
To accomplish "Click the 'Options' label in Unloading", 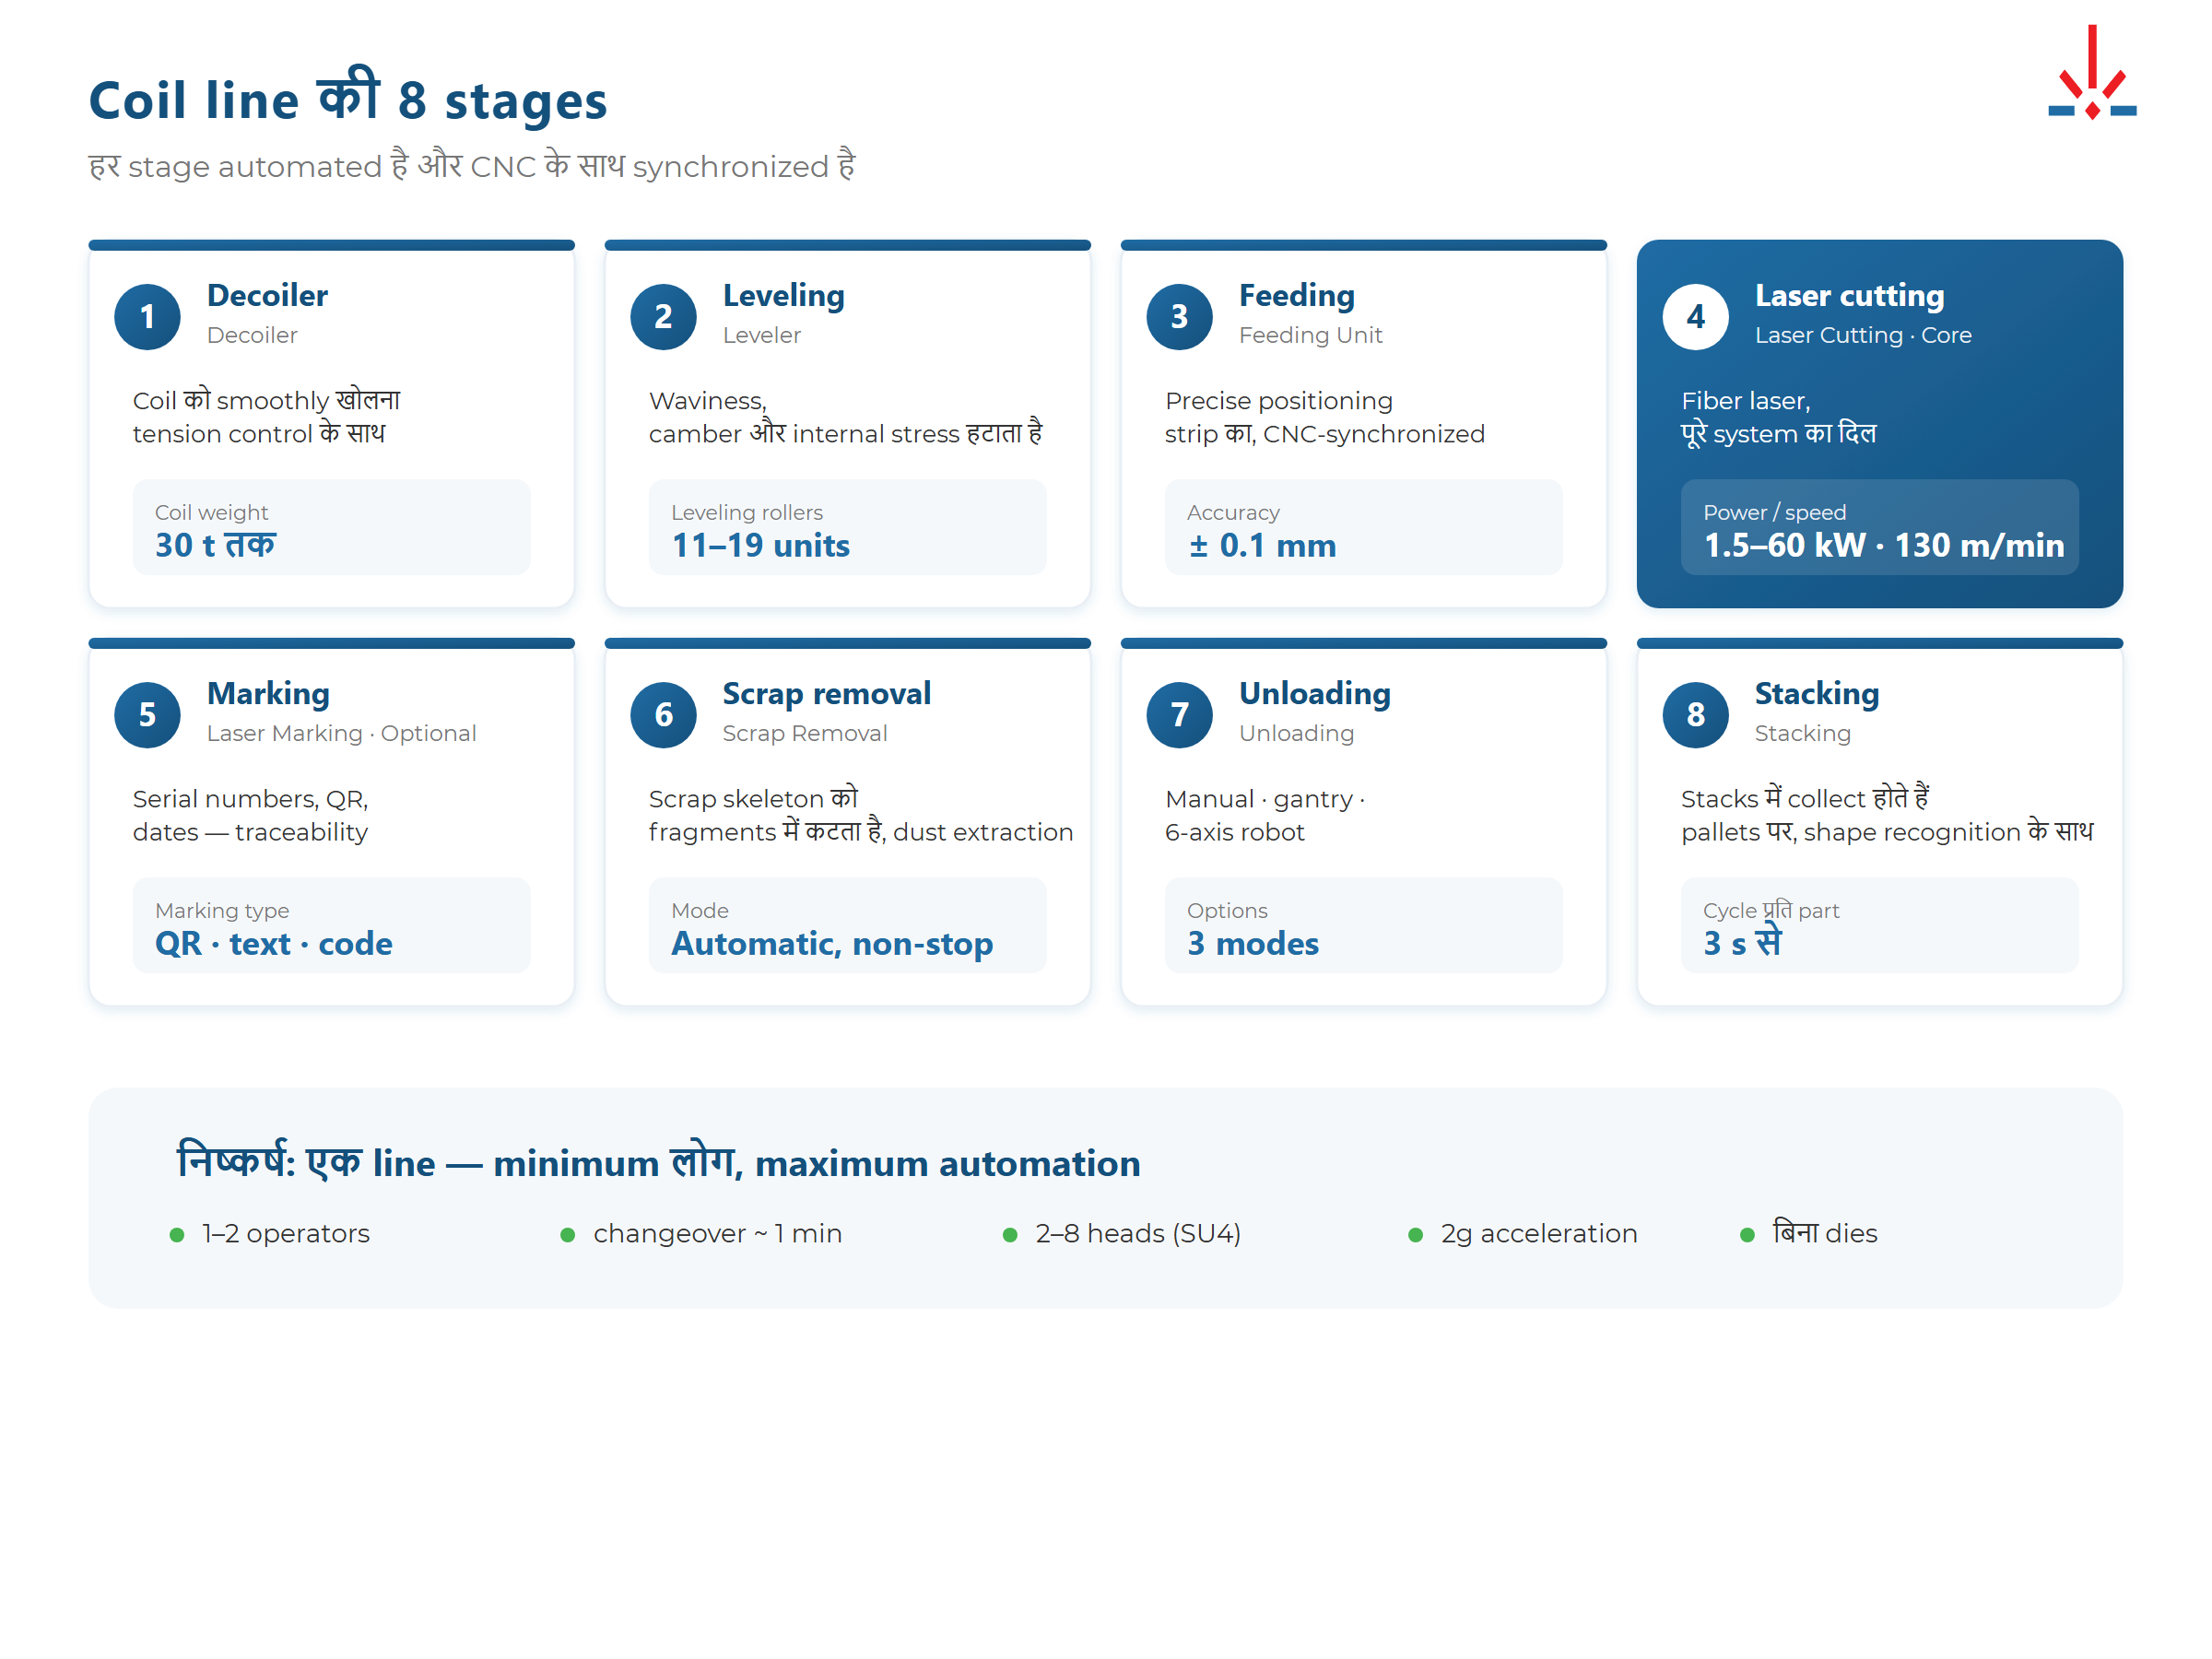I will (1227, 911).
